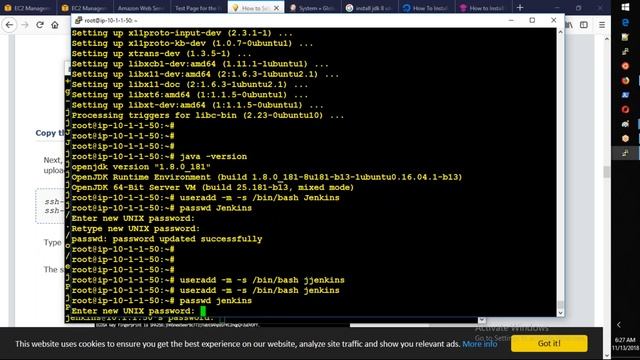Switch to the last 'How to Install' tab
Screen dimensions: 640x360
point(482,8)
